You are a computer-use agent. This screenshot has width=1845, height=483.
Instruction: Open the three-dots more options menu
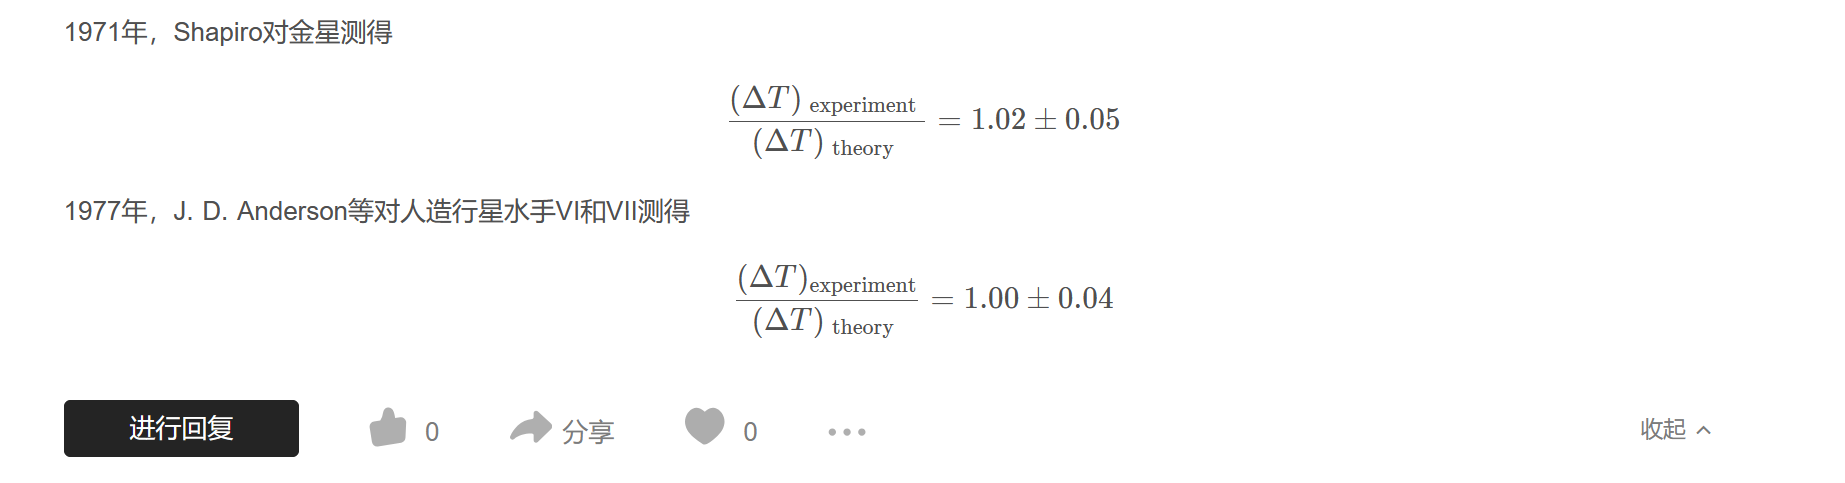tap(846, 432)
